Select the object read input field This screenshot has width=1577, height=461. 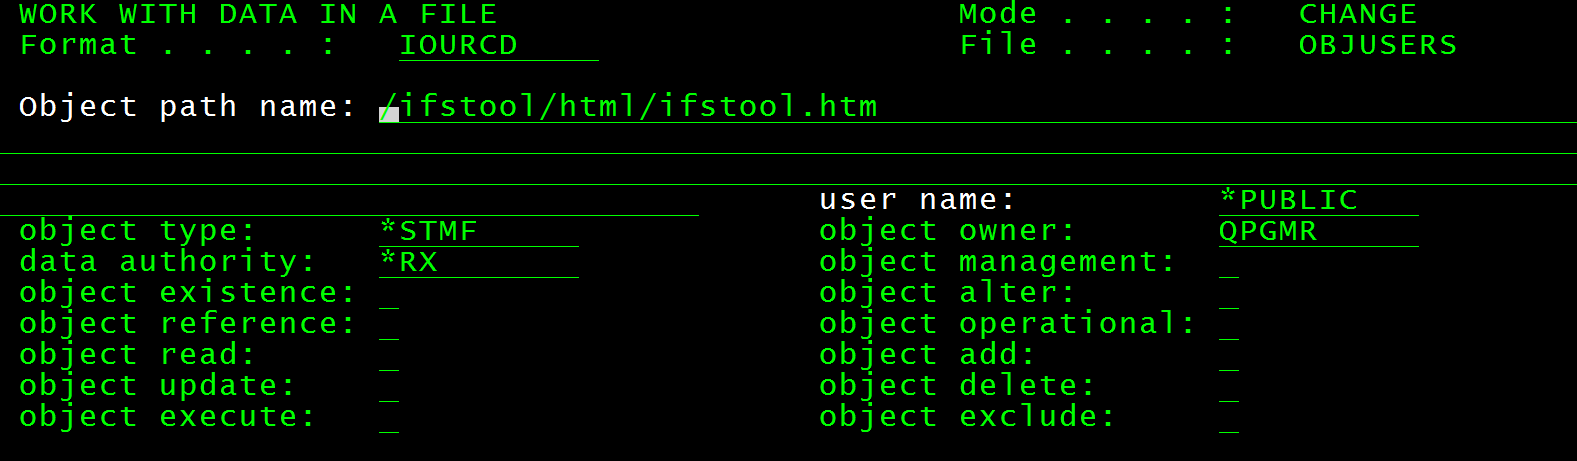(389, 355)
